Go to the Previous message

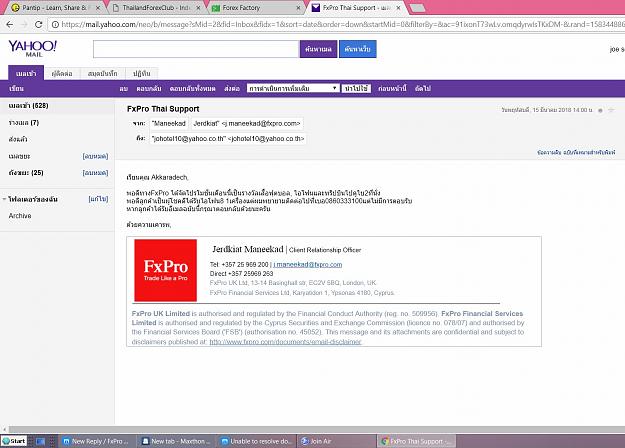(x=392, y=88)
